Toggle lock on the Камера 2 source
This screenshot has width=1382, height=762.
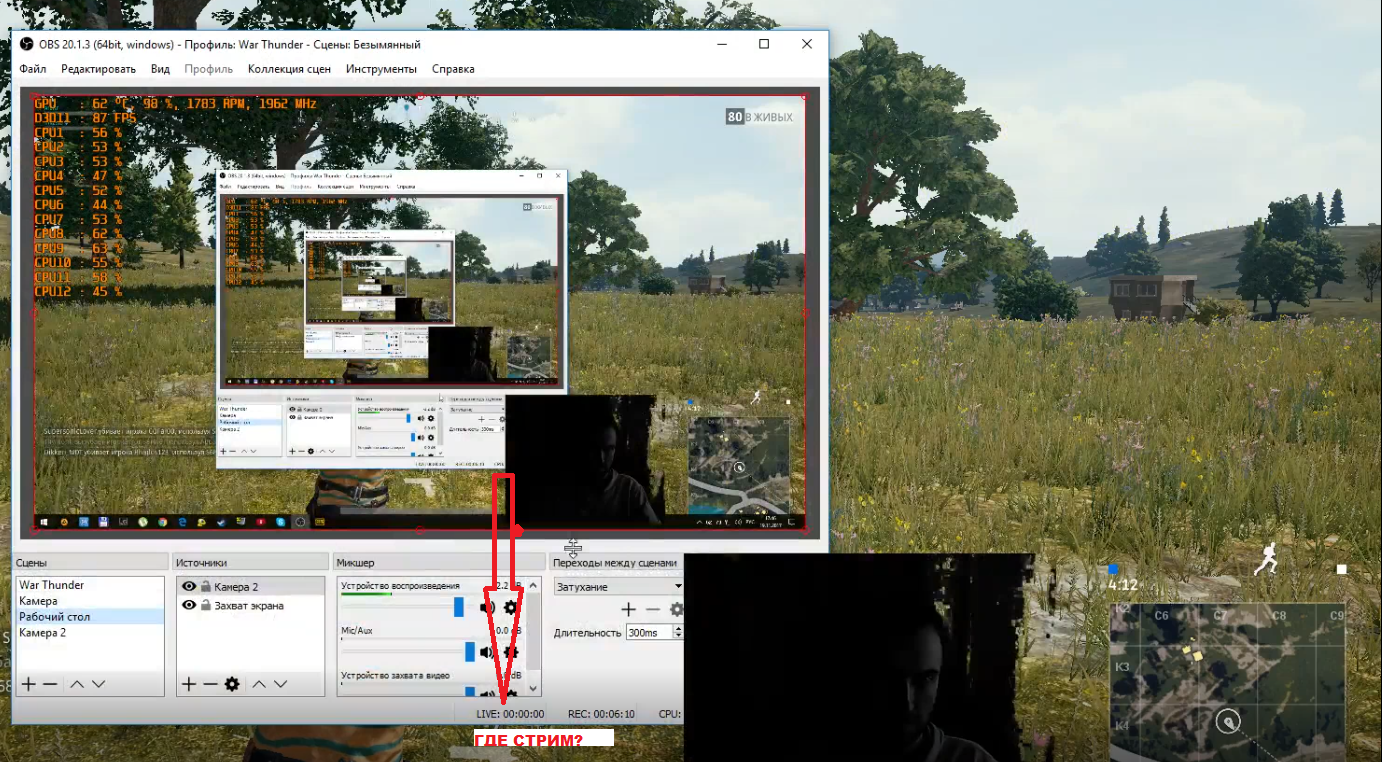[x=205, y=587]
